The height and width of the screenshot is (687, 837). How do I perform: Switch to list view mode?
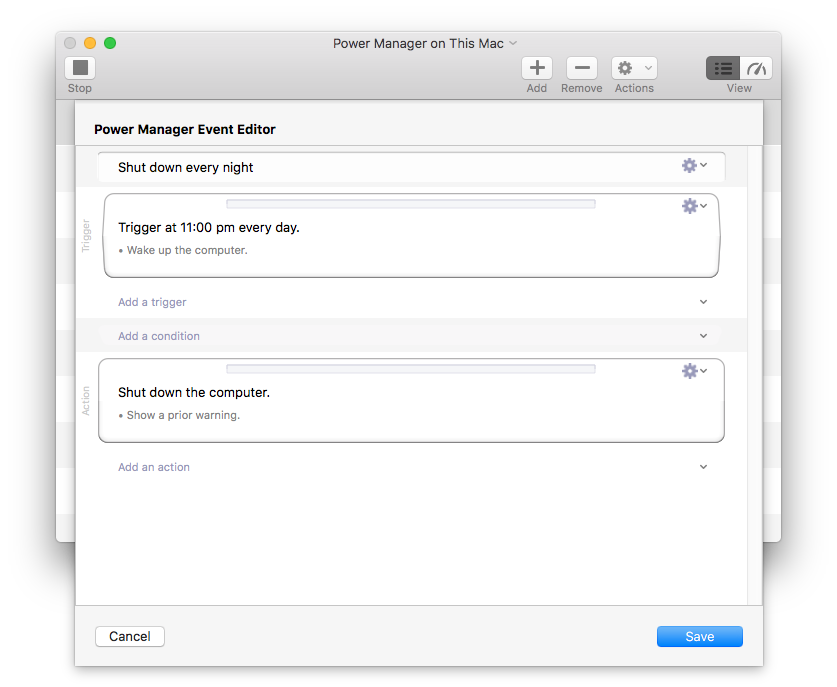(723, 68)
